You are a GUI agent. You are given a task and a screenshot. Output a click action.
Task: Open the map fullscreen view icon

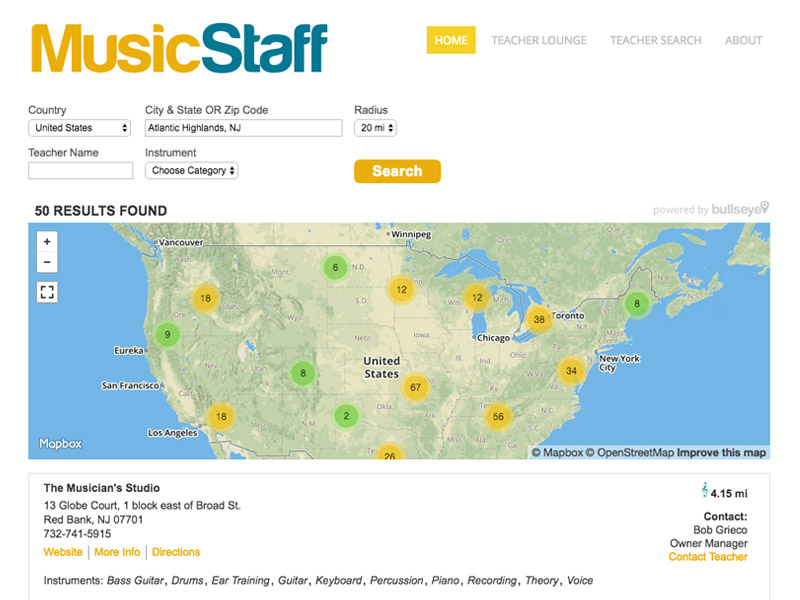(x=47, y=294)
